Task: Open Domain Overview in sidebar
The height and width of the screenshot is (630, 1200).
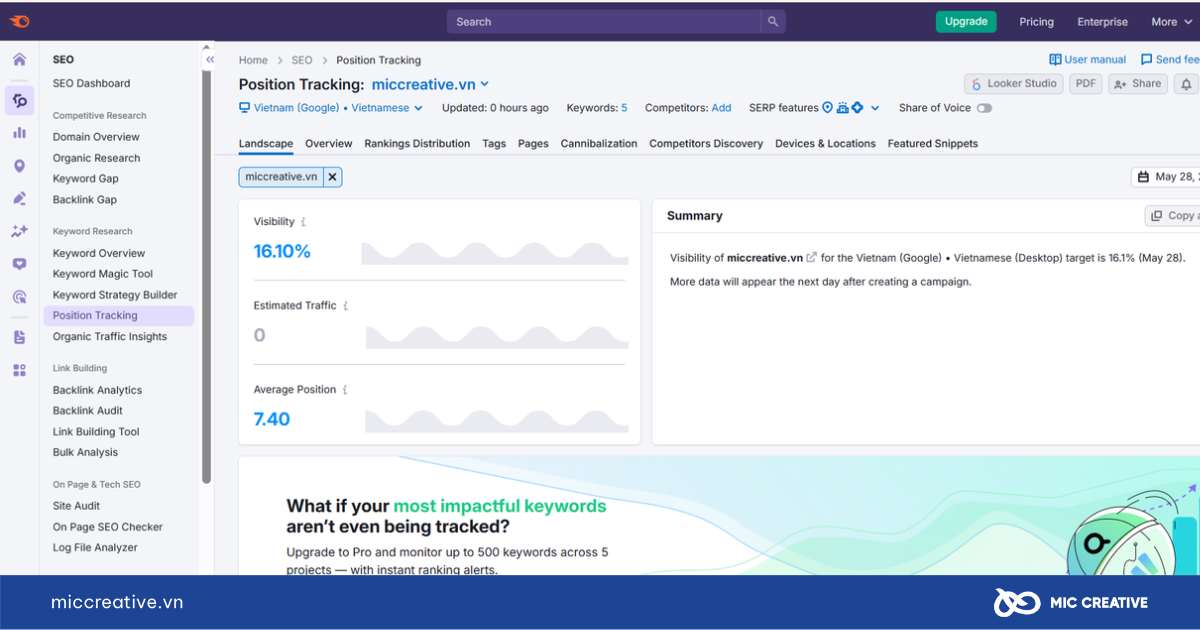Action: tap(96, 137)
